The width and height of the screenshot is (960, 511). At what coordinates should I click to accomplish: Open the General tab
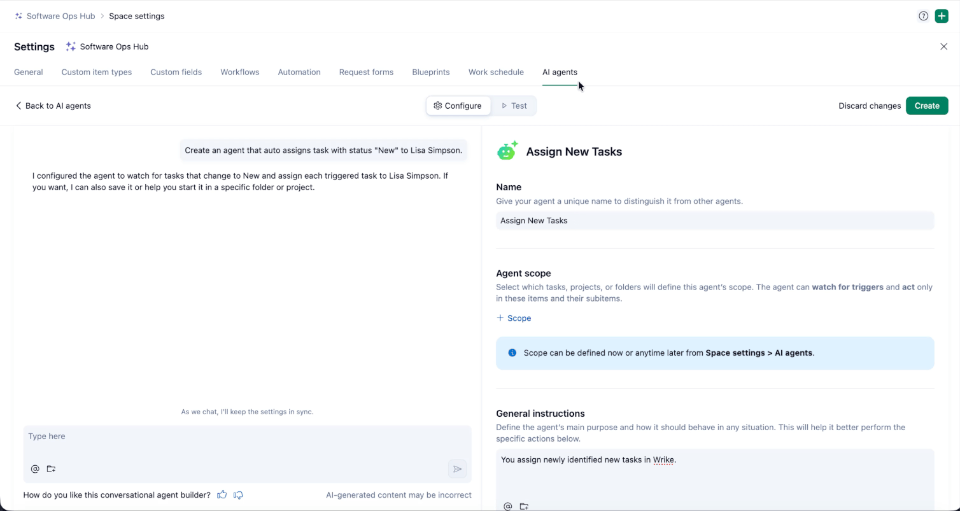click(x=29, y=72)
